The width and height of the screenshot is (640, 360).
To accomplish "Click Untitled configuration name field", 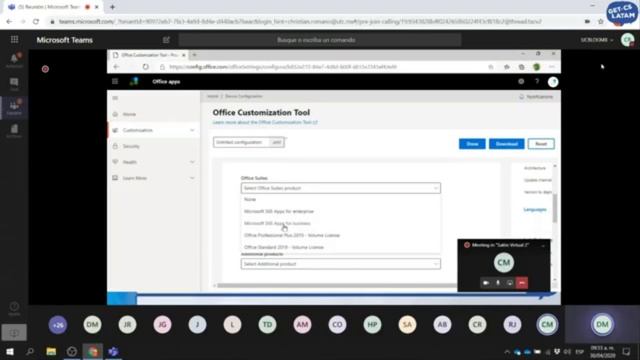I will (241, 142).
